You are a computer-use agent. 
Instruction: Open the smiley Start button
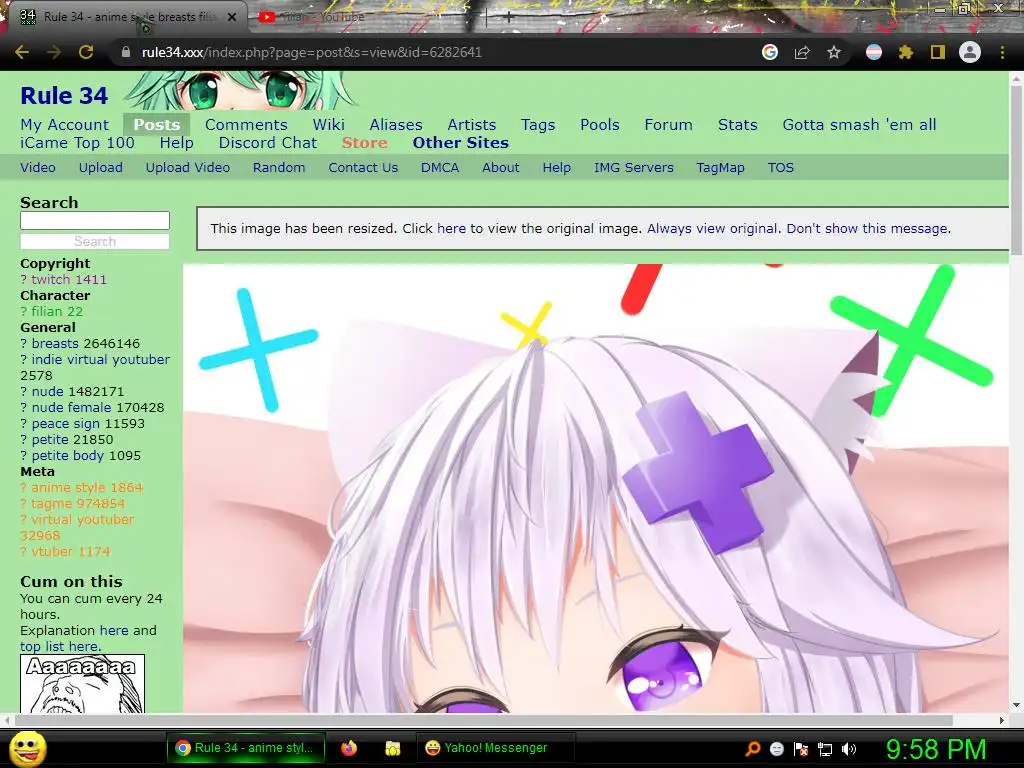point(28,749)
